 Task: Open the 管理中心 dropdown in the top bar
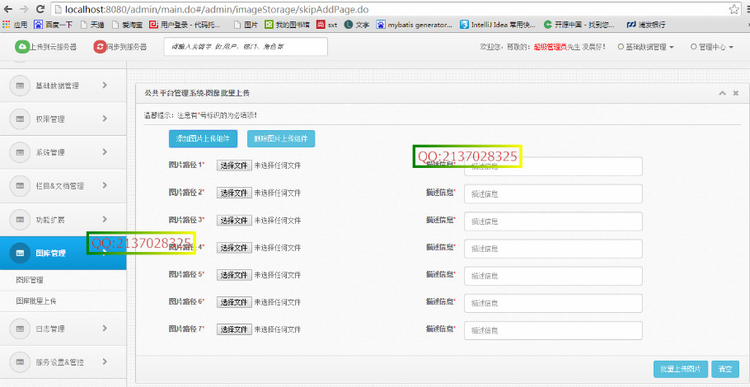click(x=712, y=47)
